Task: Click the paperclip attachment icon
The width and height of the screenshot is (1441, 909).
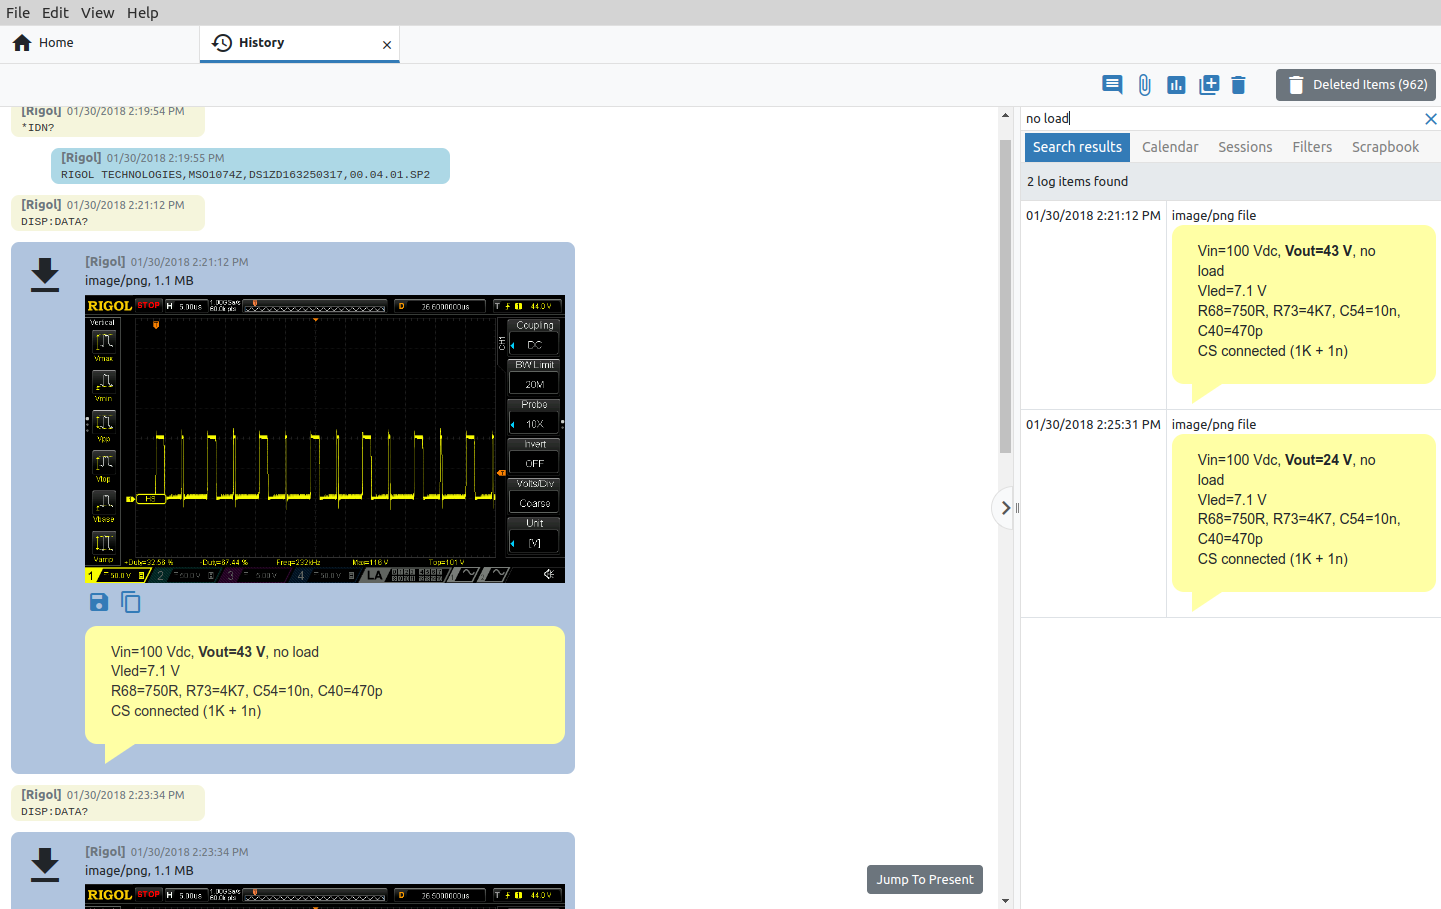Action: click(1144, 85)
